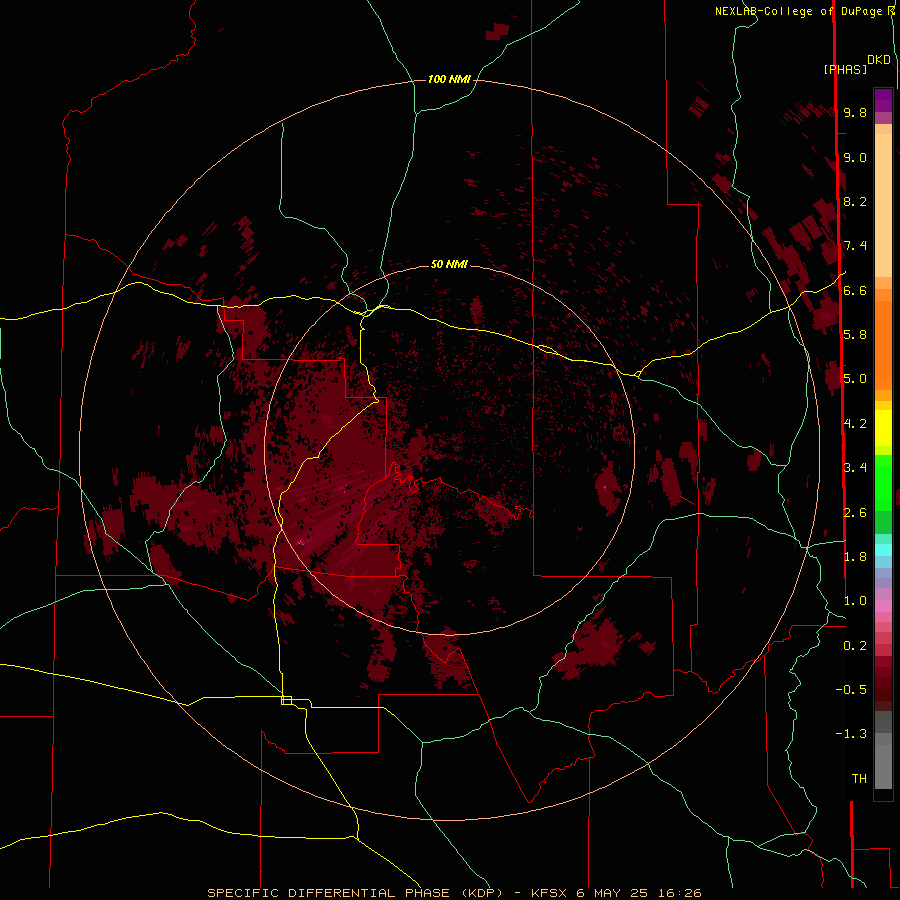
Task: Click the 7.4 scale value
Action: coord(855,246)
